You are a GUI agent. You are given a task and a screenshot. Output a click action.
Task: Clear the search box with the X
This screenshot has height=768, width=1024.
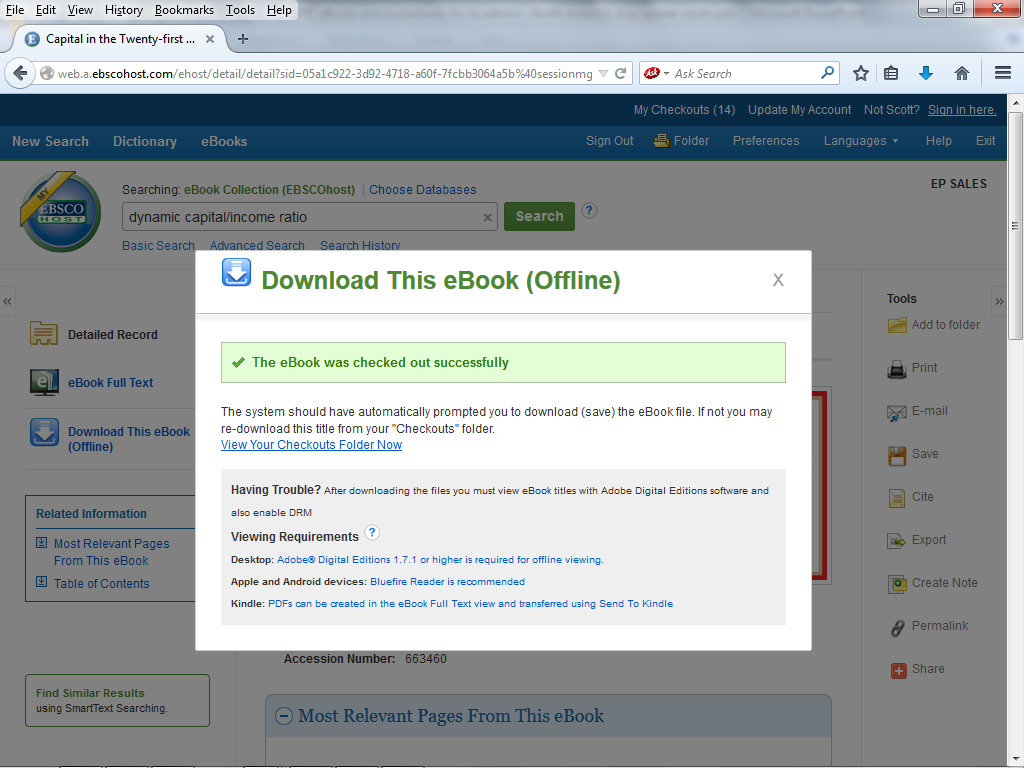487,217
